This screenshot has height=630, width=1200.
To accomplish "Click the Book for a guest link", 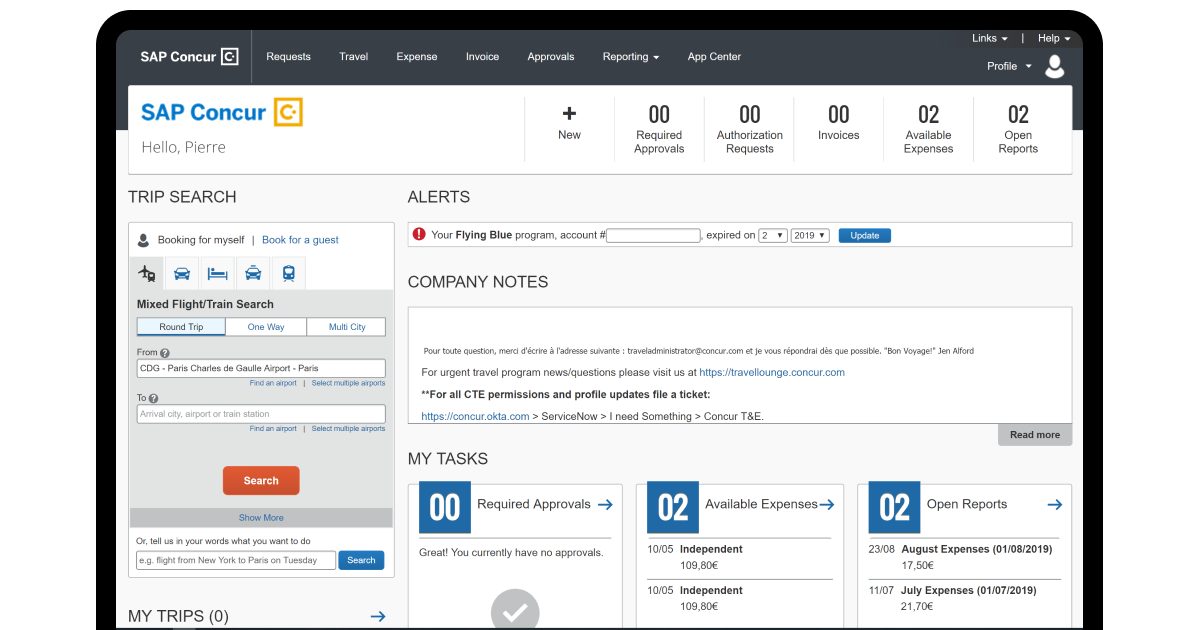I will coord(299,239).
